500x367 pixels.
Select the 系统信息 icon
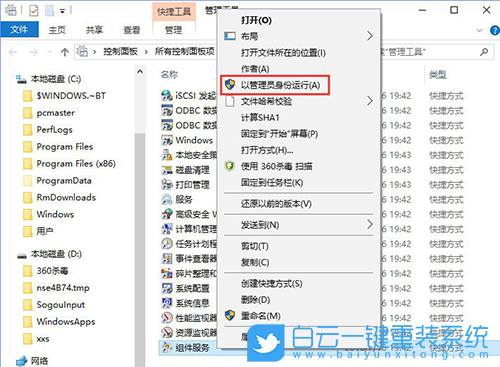click(167, 303)
